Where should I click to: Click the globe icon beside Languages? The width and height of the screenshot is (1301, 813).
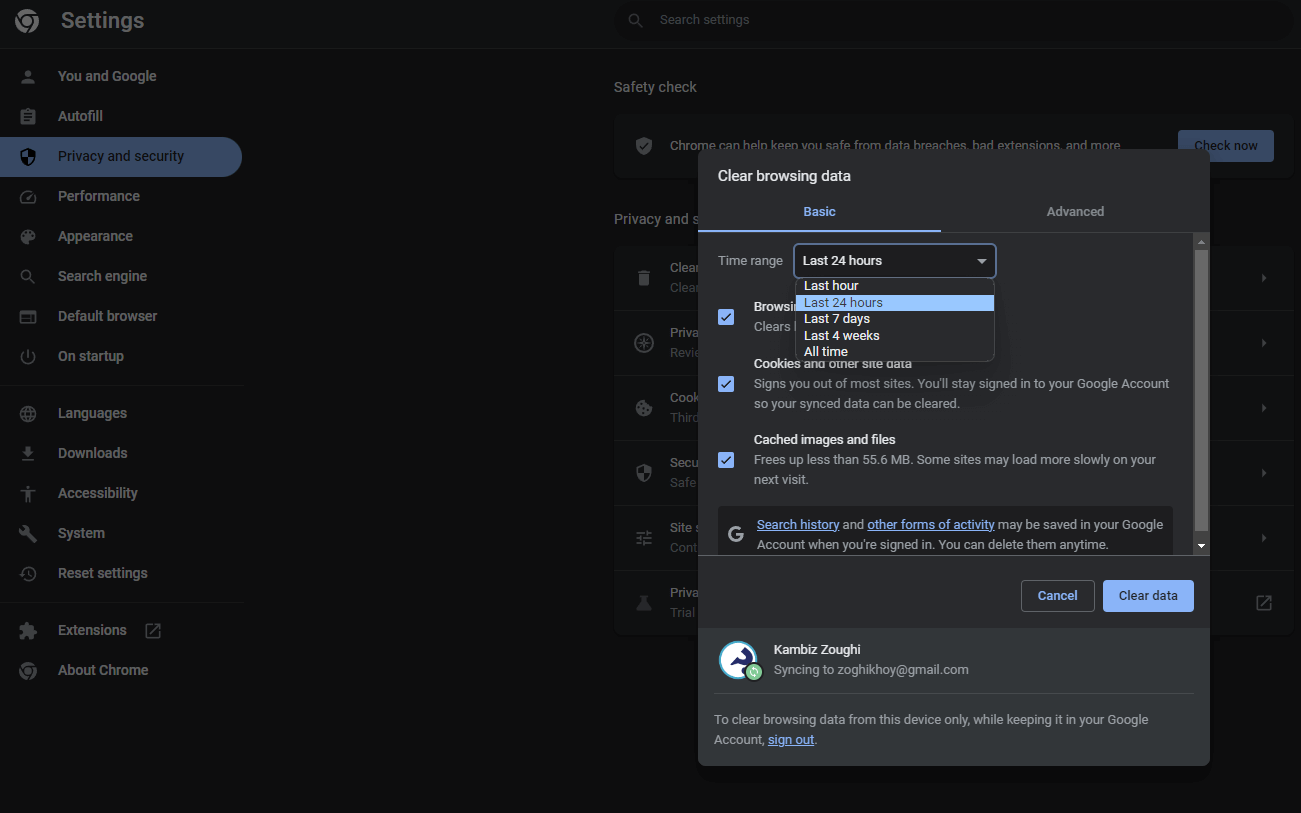pos(28,413)
